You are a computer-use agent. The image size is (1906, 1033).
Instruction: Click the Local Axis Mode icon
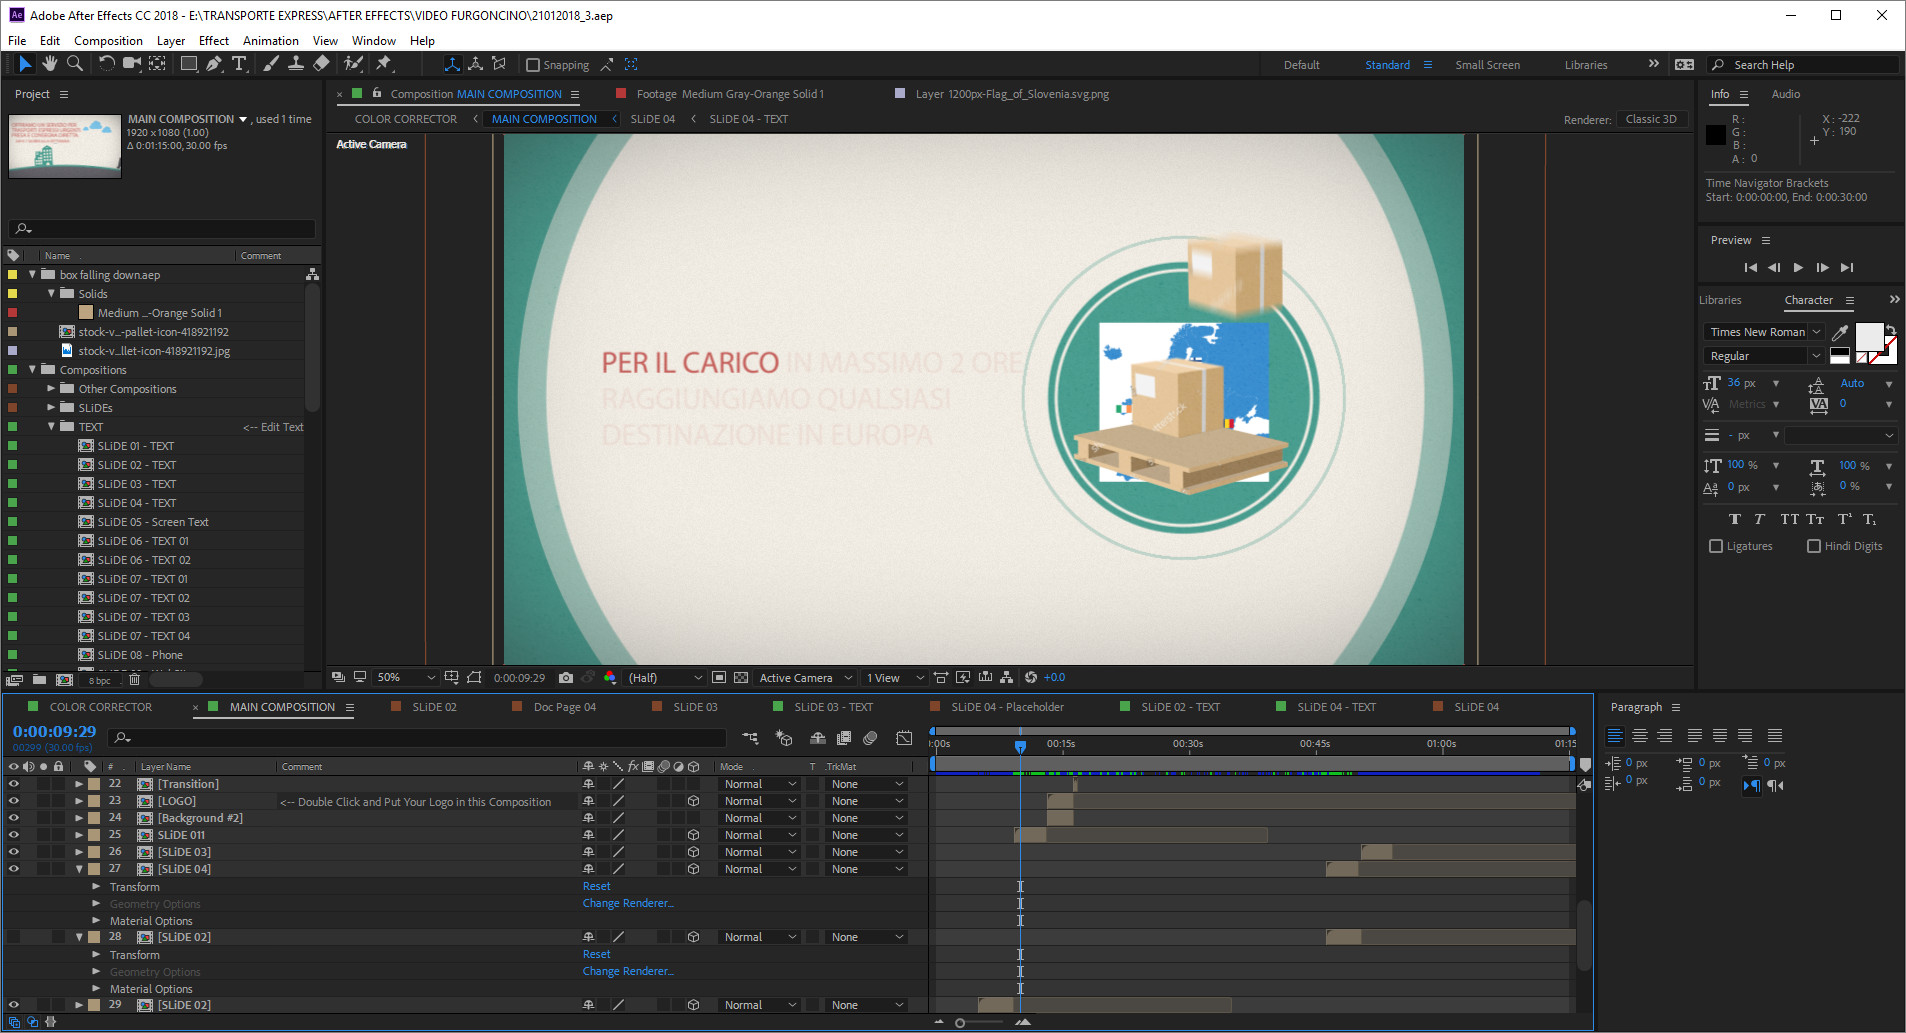[x=452, y=64]
